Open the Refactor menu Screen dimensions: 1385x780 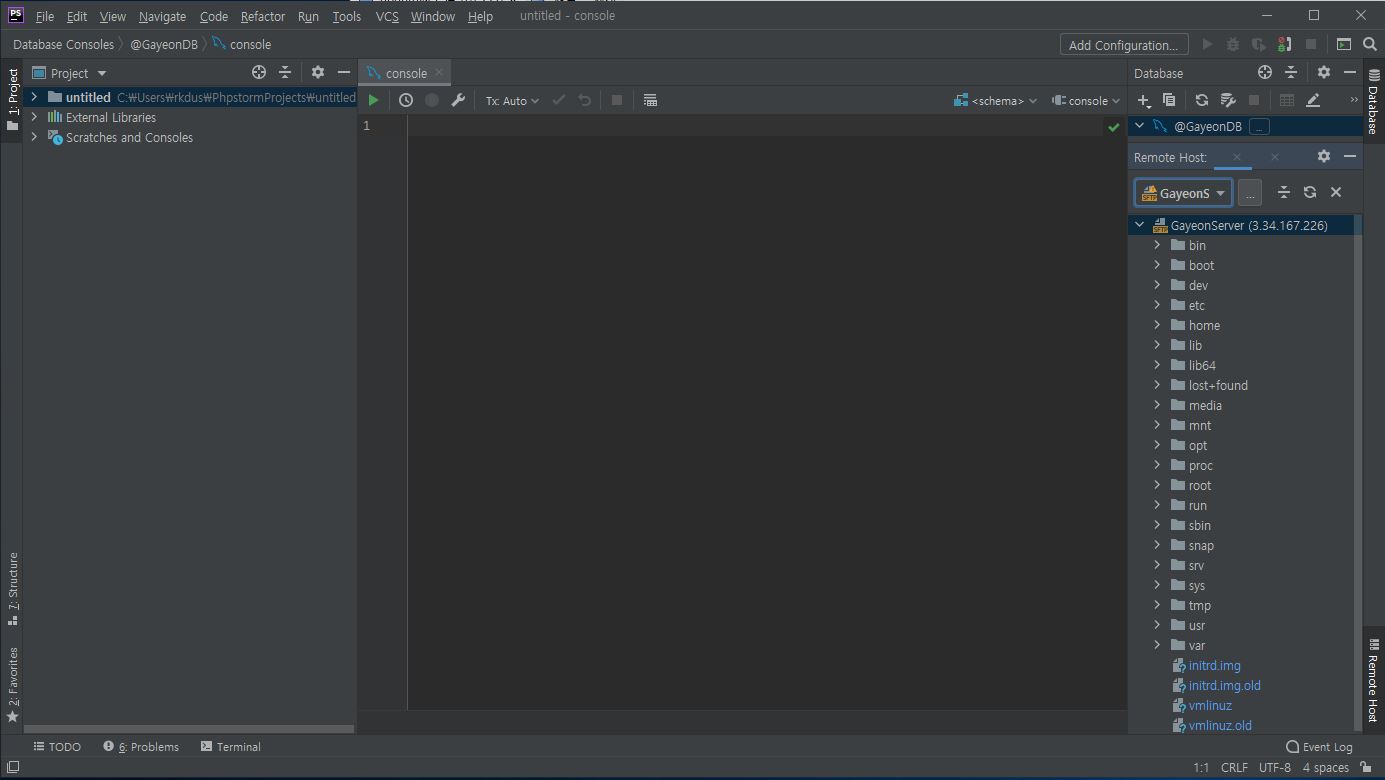click(262, 16)
